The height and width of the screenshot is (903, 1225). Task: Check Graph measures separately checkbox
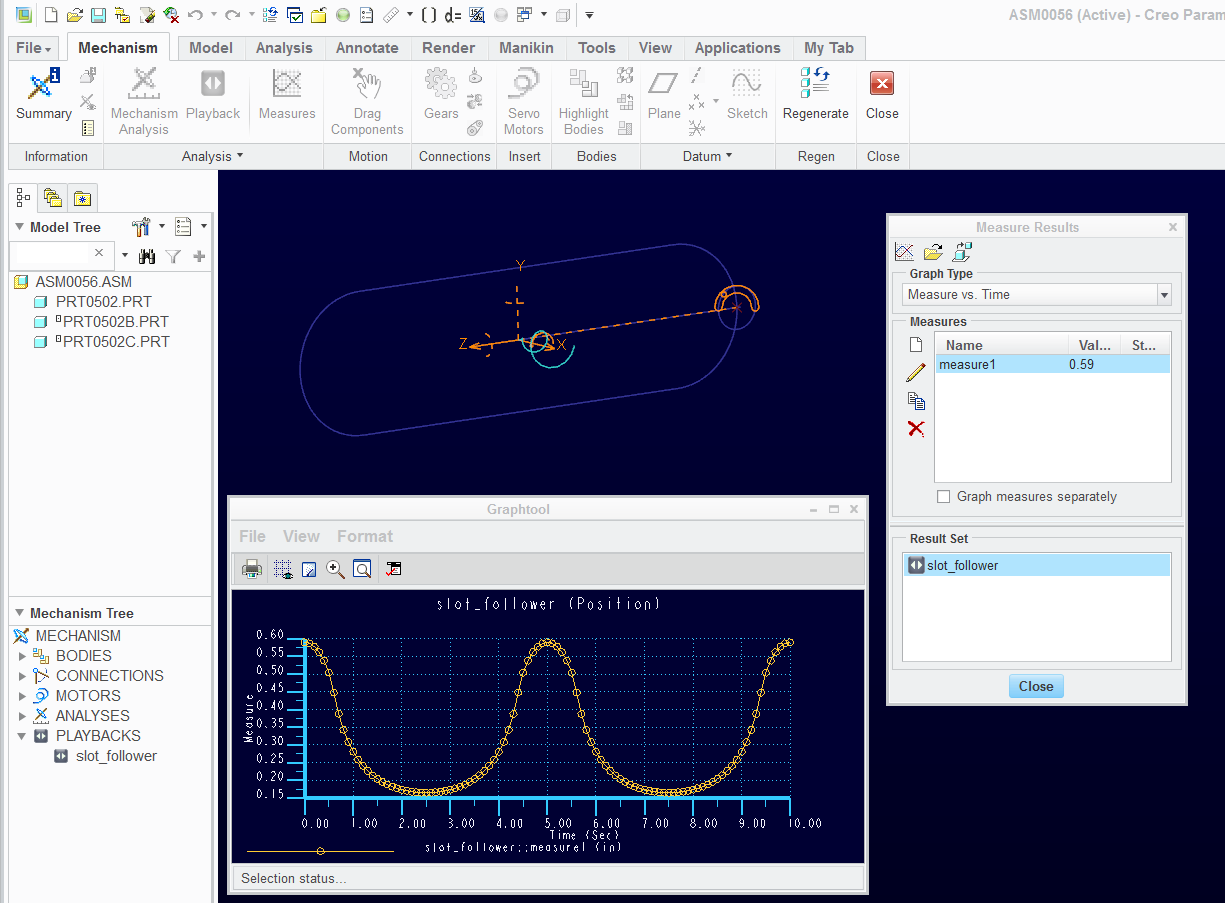pos(943,496)
